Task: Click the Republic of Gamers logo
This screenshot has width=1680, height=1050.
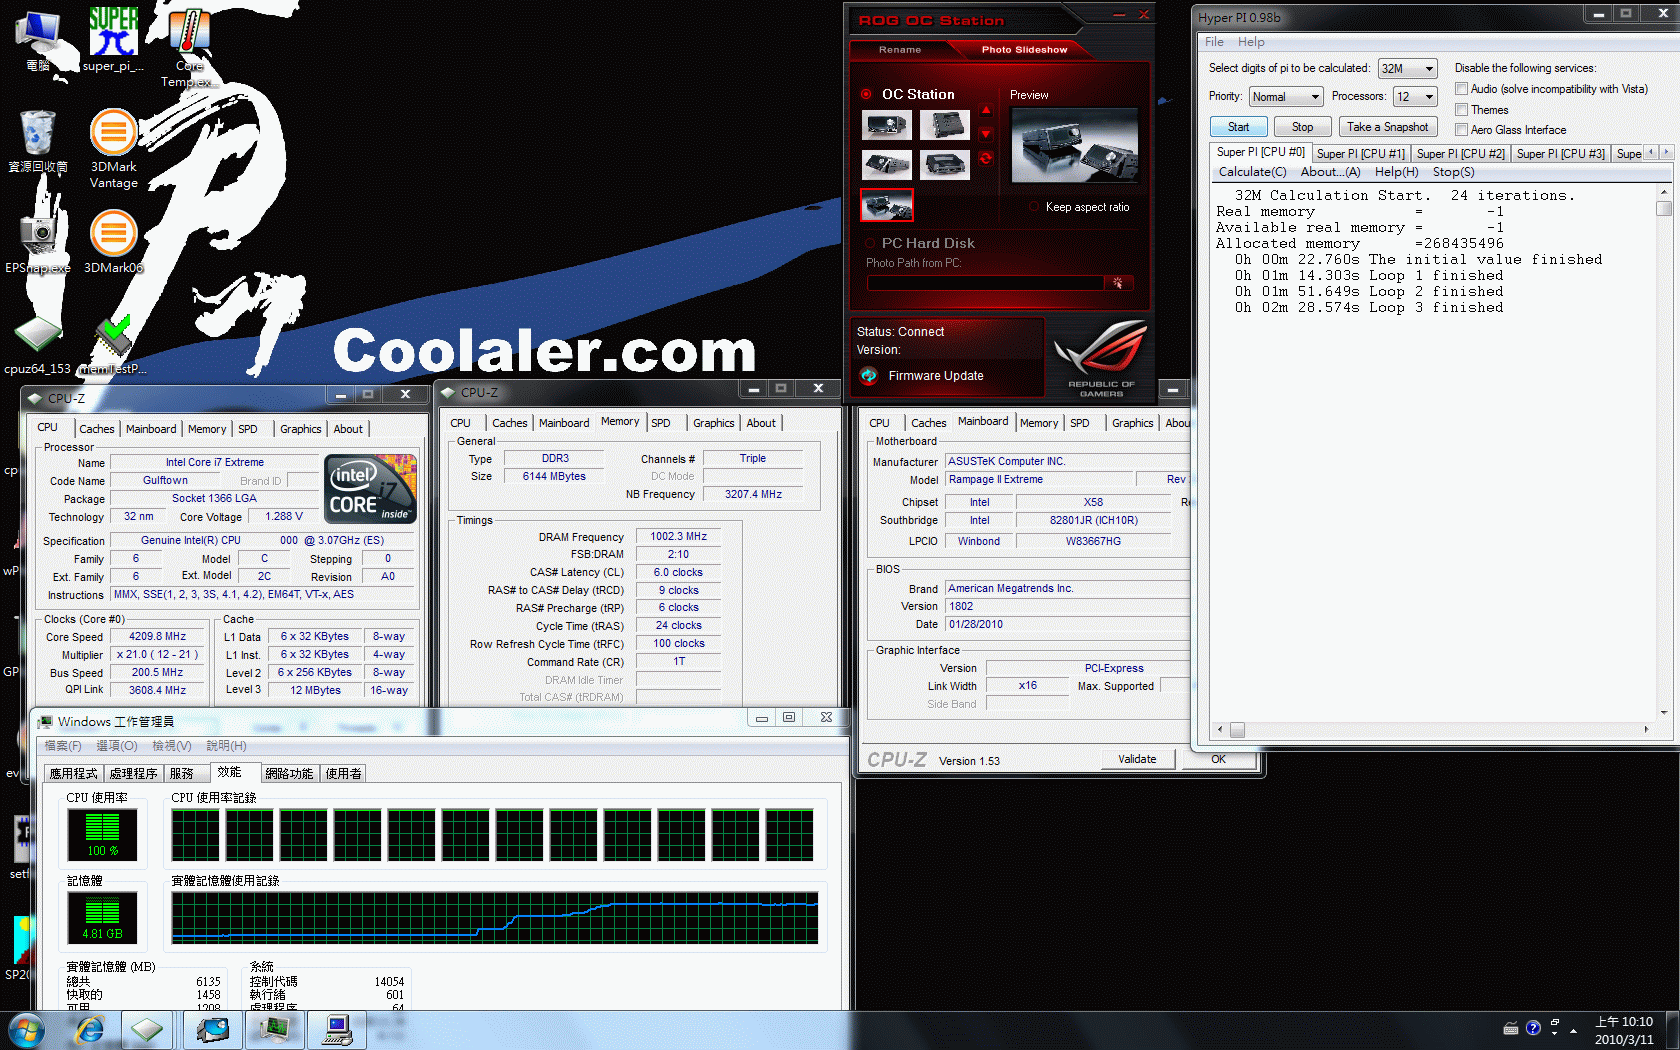Action: click(1100, 358)
